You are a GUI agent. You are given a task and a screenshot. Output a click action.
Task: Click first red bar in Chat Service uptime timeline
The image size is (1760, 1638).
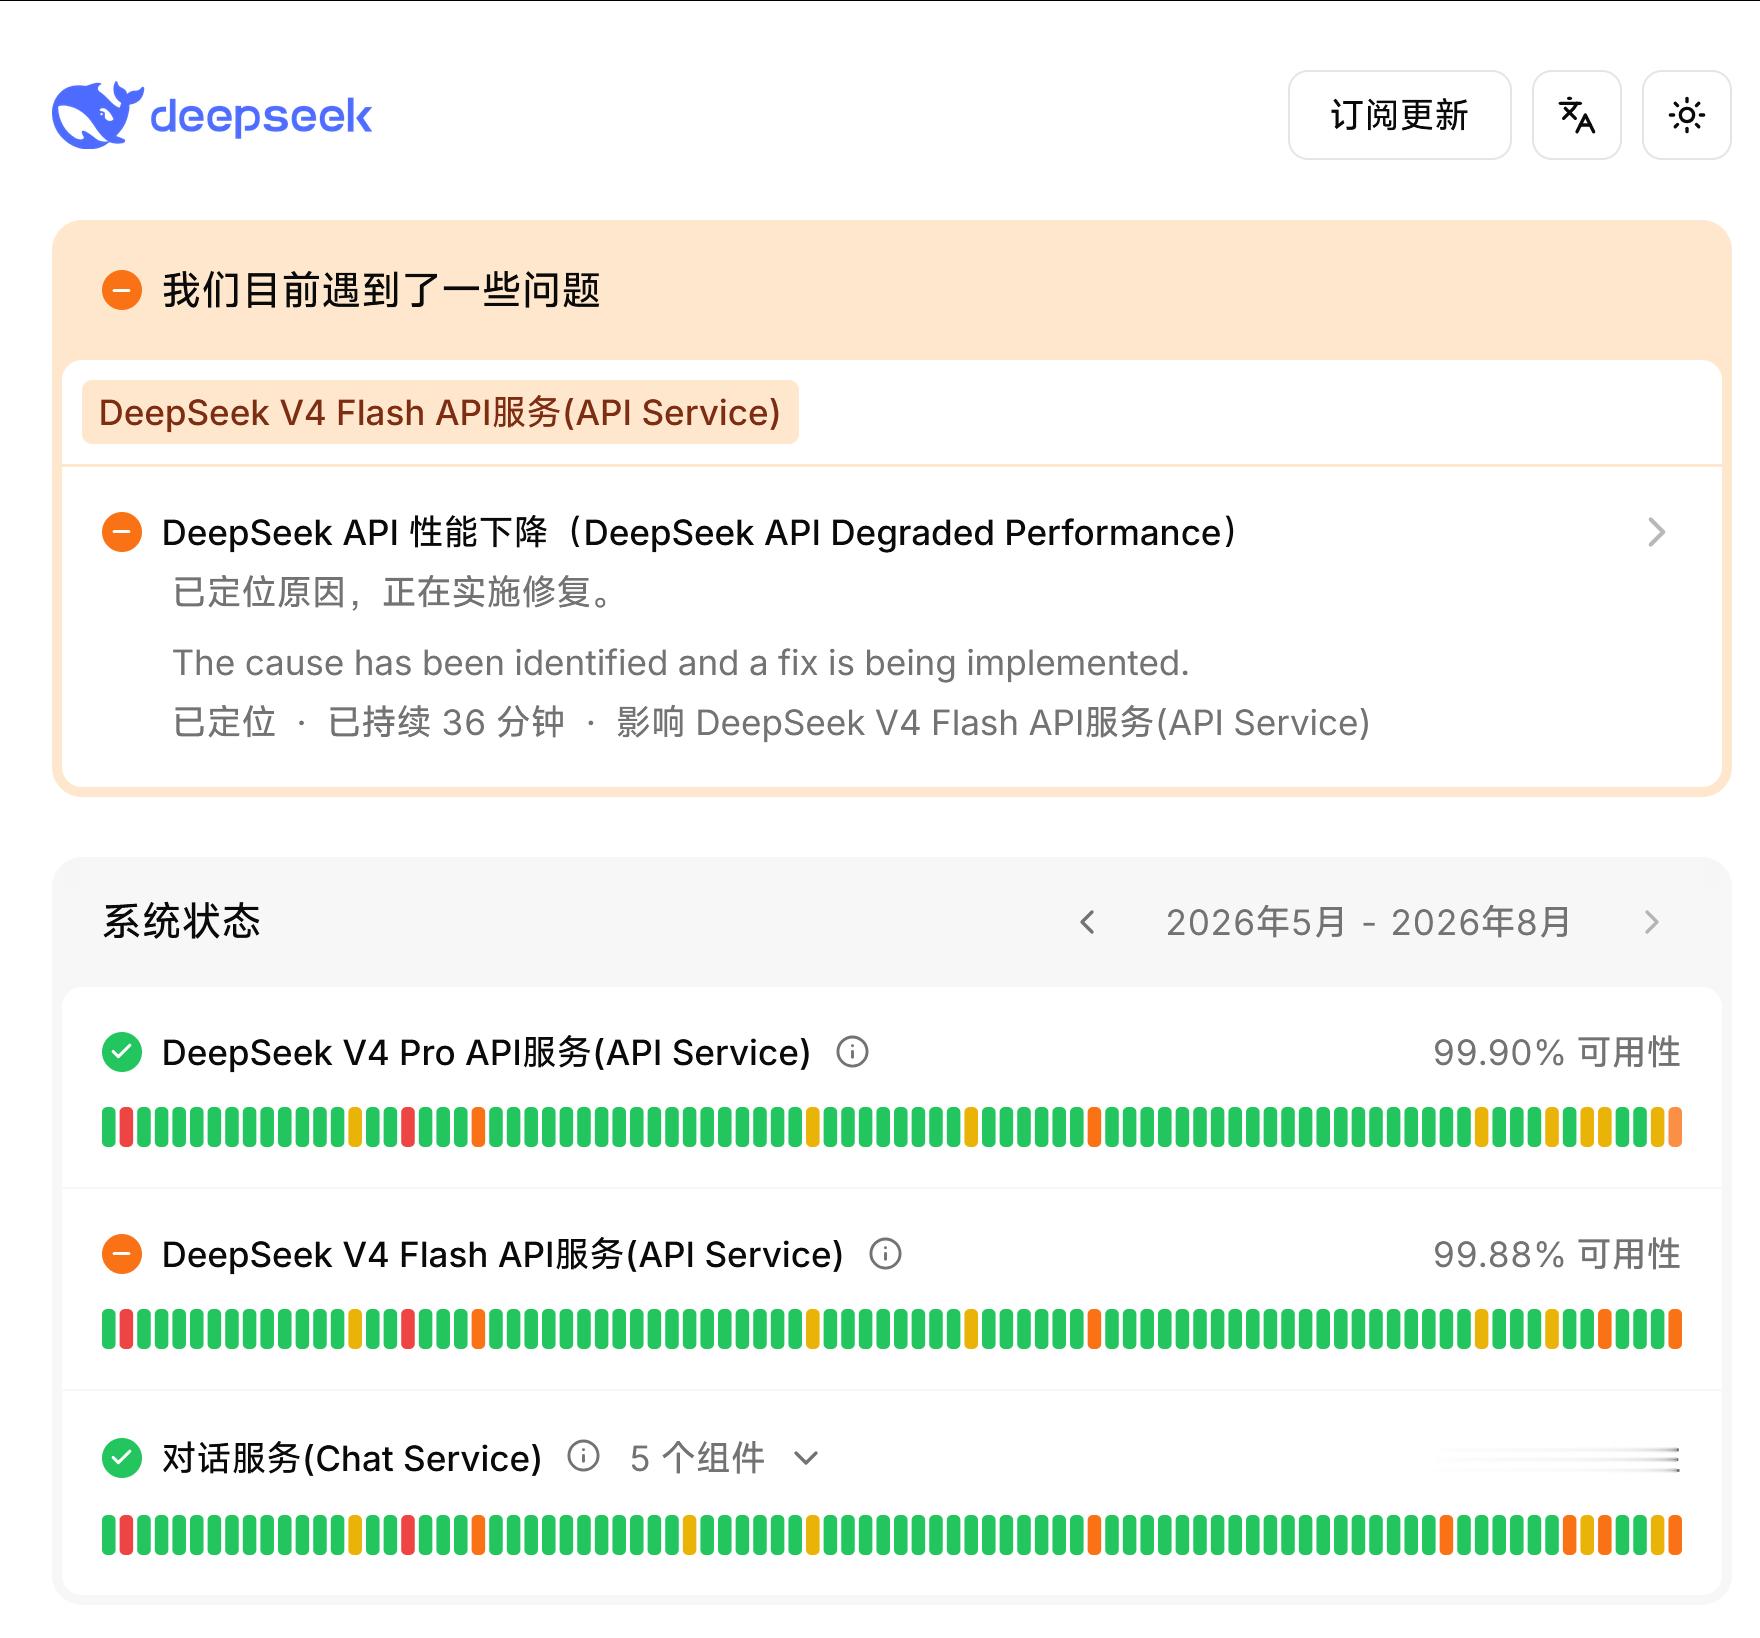tap(126, 1535)
